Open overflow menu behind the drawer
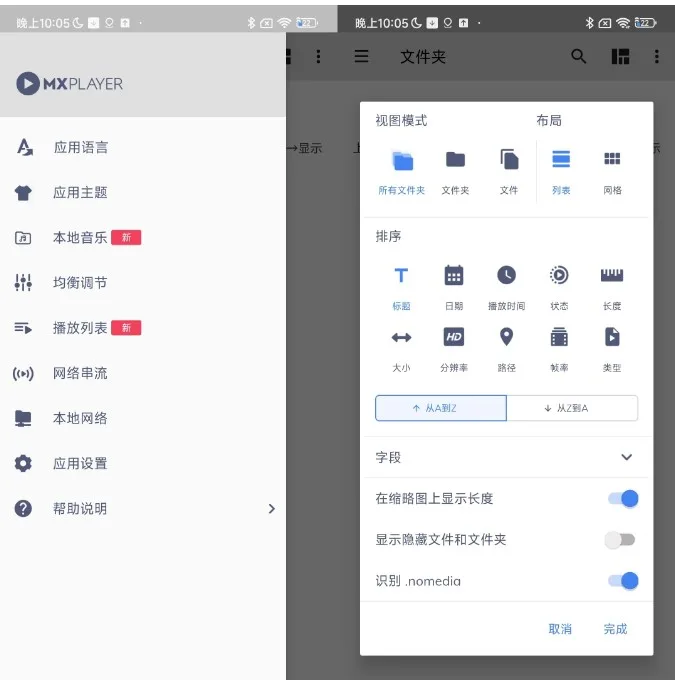675x680 pixels. 318,56
